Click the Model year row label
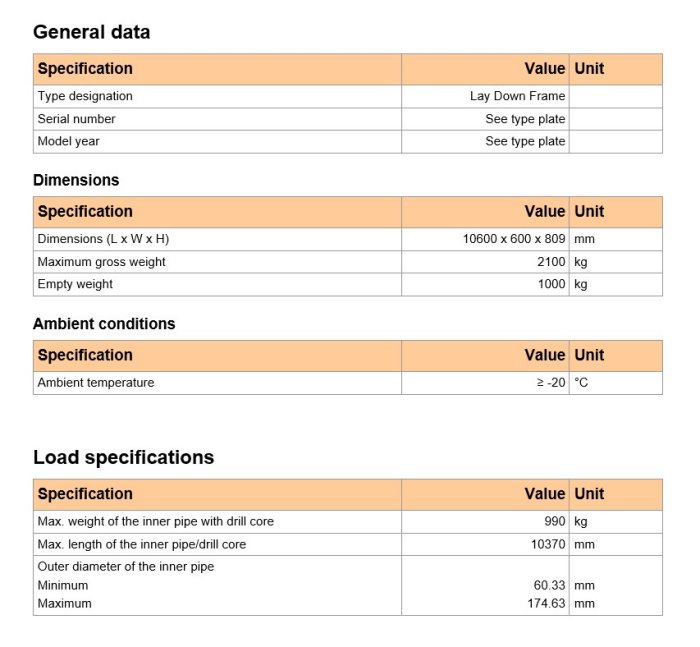The image size is (700, 647). point(68,141)
